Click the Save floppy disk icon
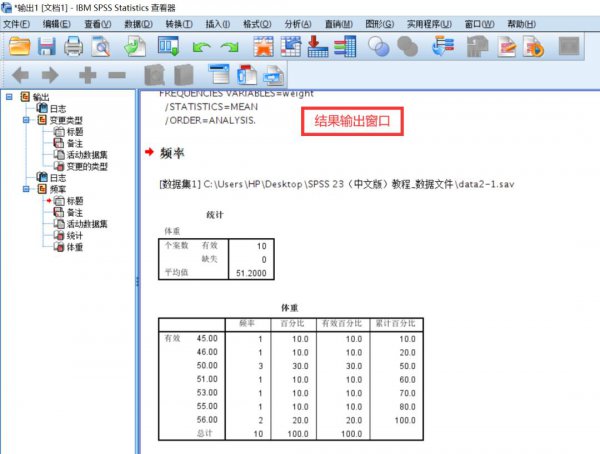This screenshot has width=600, height=454. (x=47, y=46)
